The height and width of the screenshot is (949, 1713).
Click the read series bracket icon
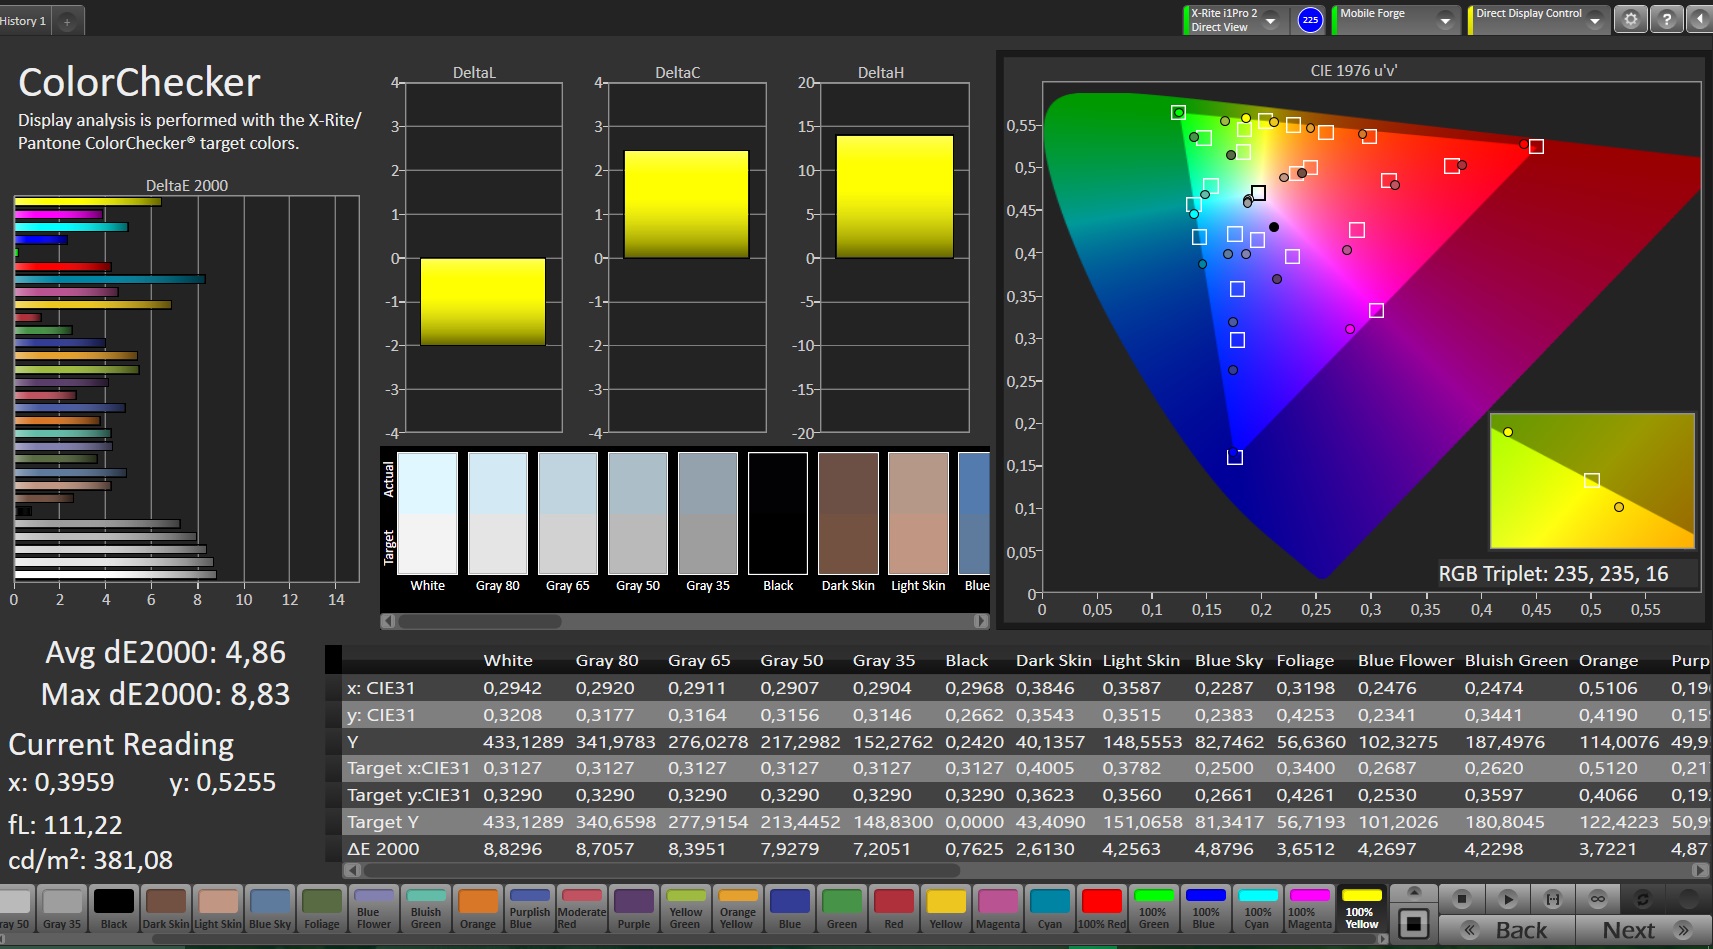coord(1552,899)
